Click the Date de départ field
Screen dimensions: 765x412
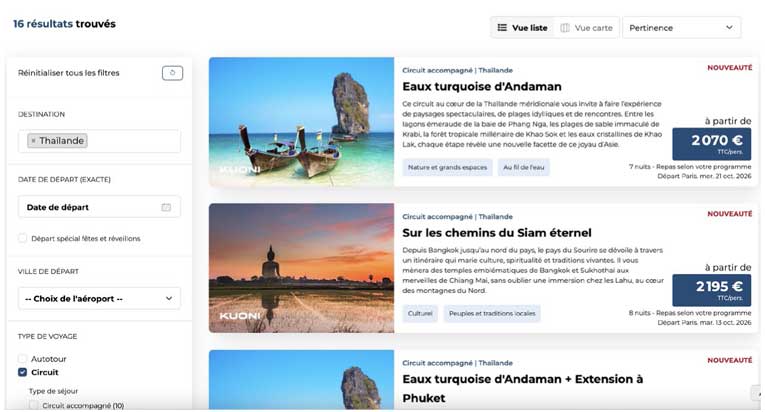tap(90, 208)
